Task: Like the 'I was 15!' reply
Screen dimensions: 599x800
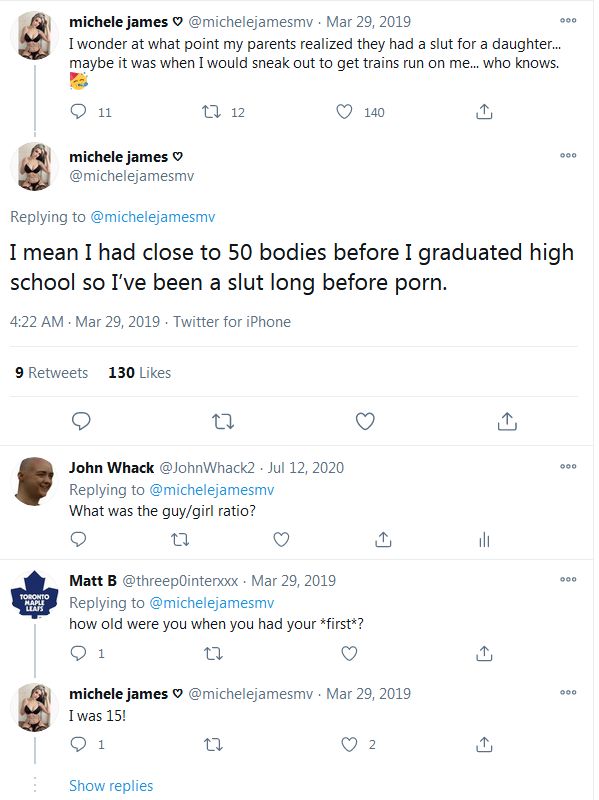Action: pos(348,744)
